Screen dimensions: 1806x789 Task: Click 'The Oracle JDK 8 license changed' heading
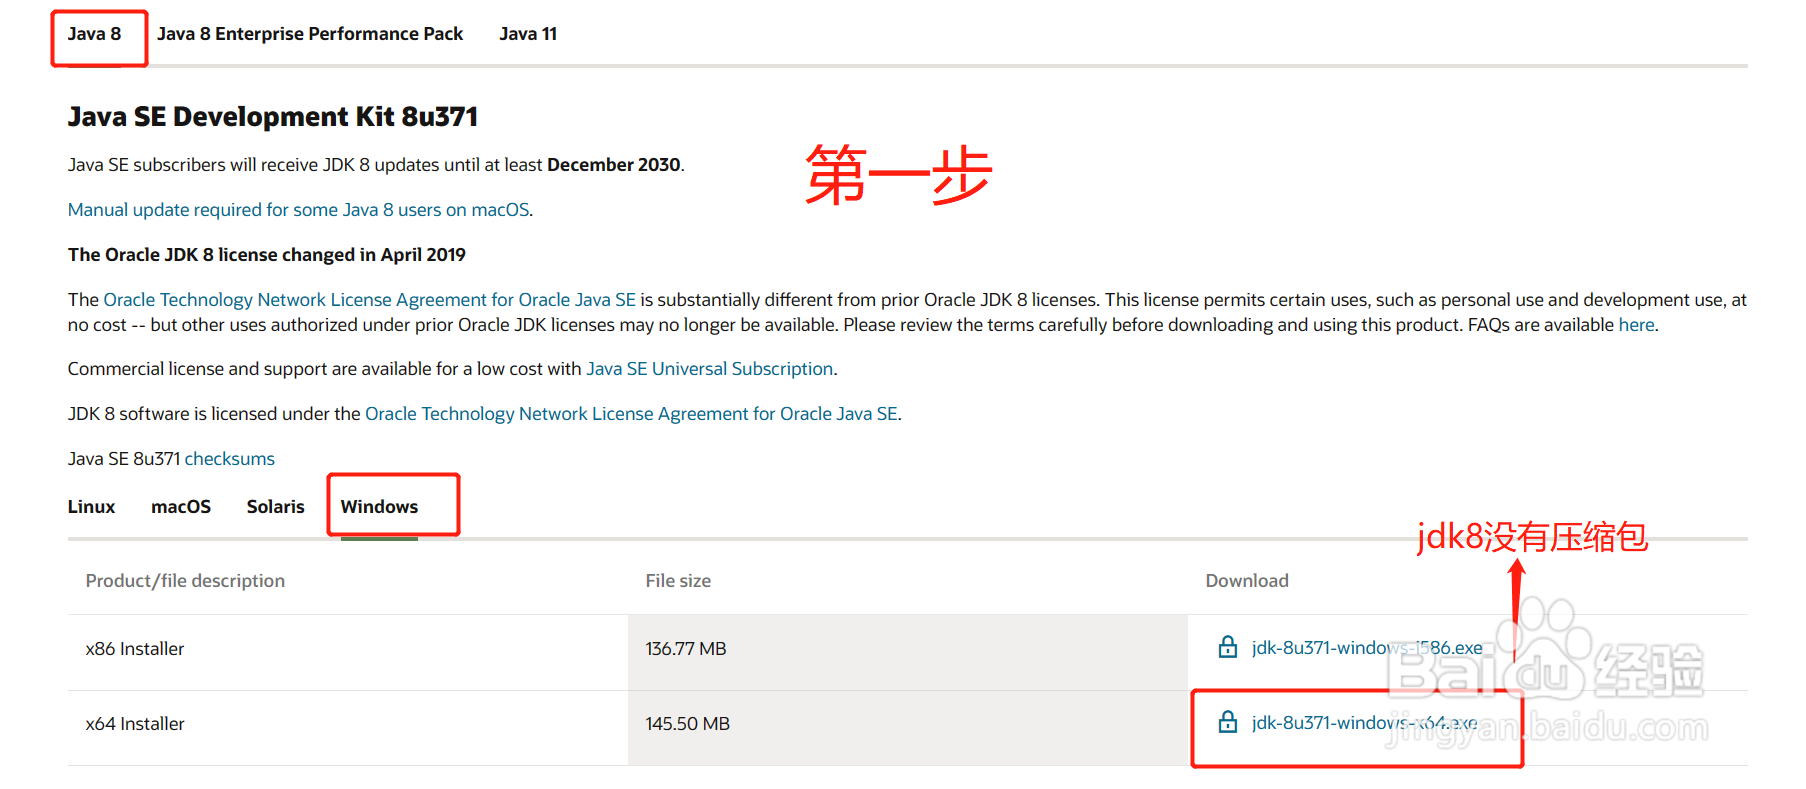tap(267, 255)
